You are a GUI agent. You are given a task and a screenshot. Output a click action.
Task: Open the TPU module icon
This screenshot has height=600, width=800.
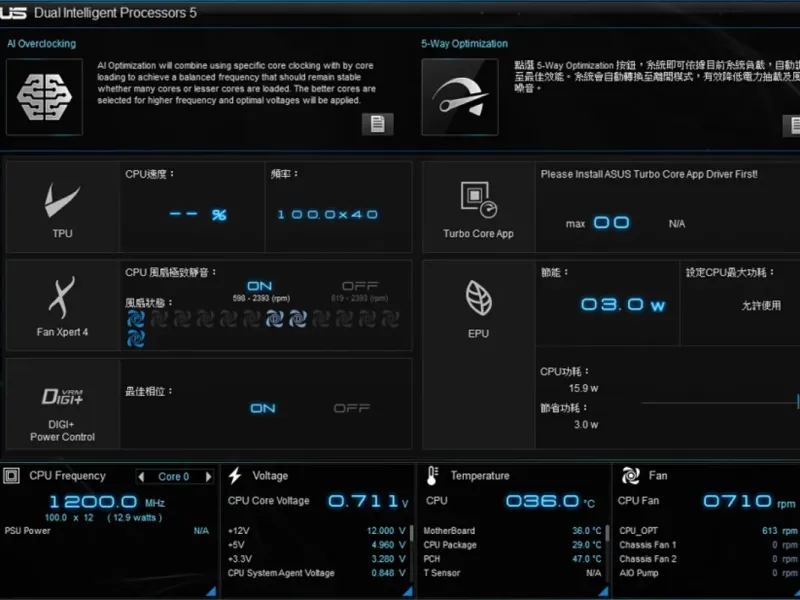coord(62,200)
